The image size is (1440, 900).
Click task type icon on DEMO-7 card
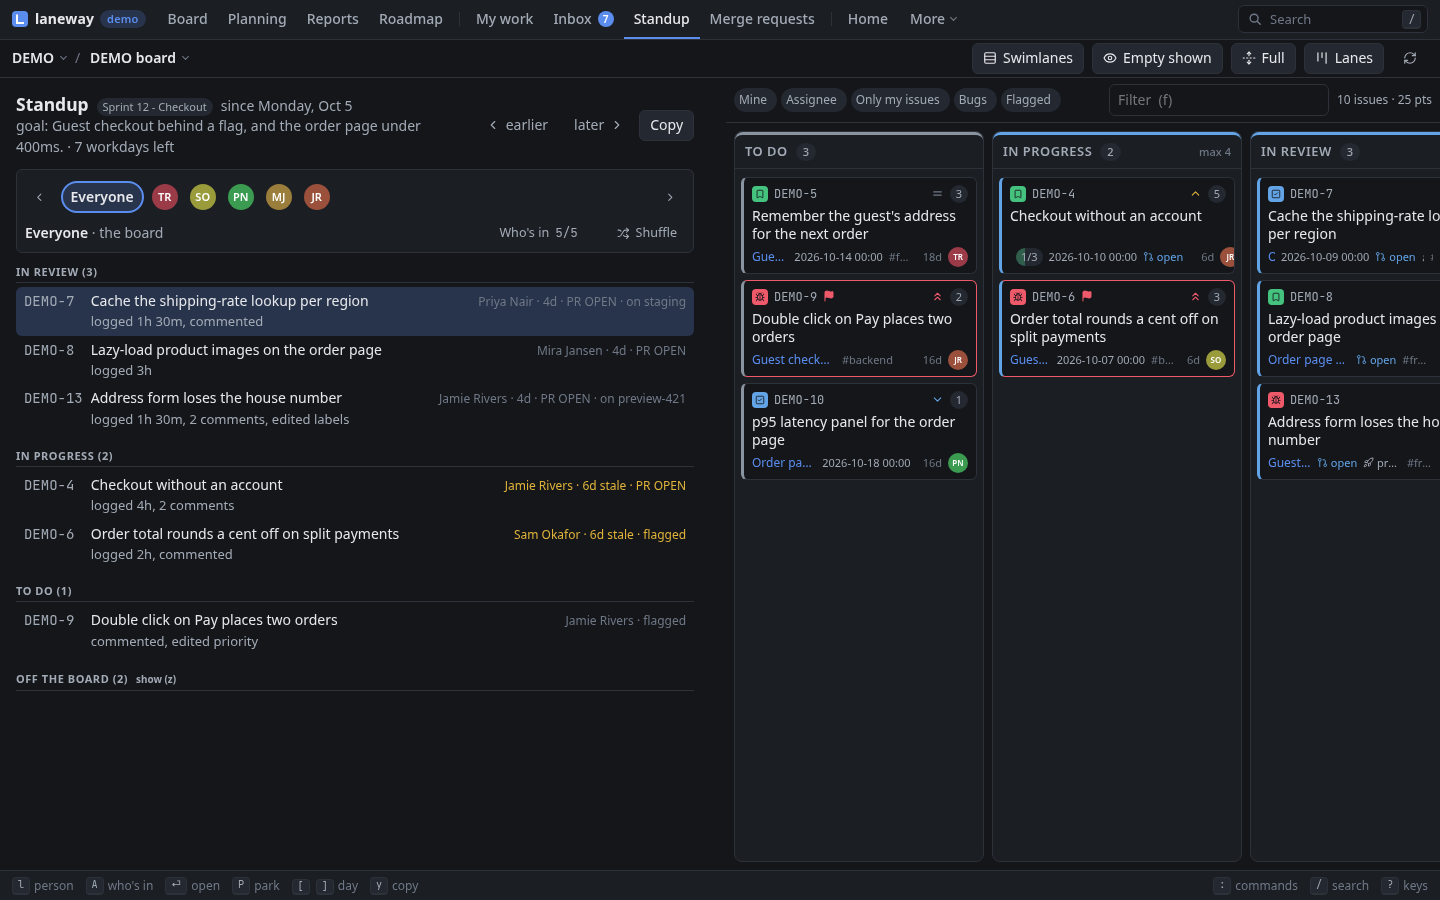point(1276,194)
